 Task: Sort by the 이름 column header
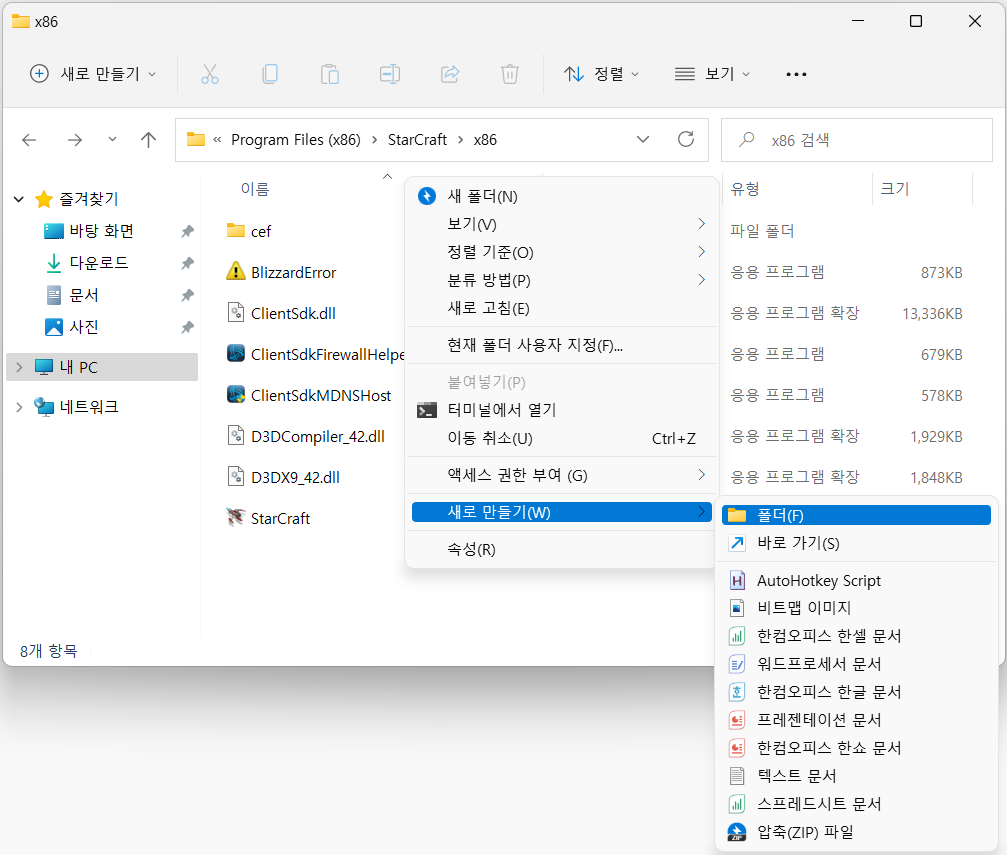click(x=255, y=189)
